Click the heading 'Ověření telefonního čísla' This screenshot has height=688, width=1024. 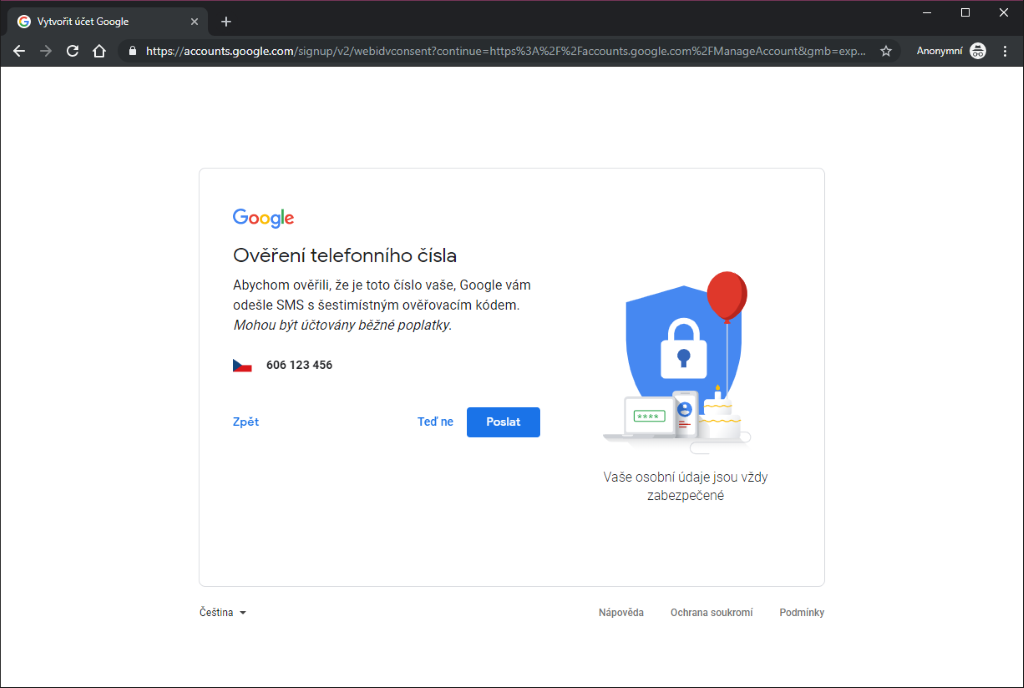point(345,255)
